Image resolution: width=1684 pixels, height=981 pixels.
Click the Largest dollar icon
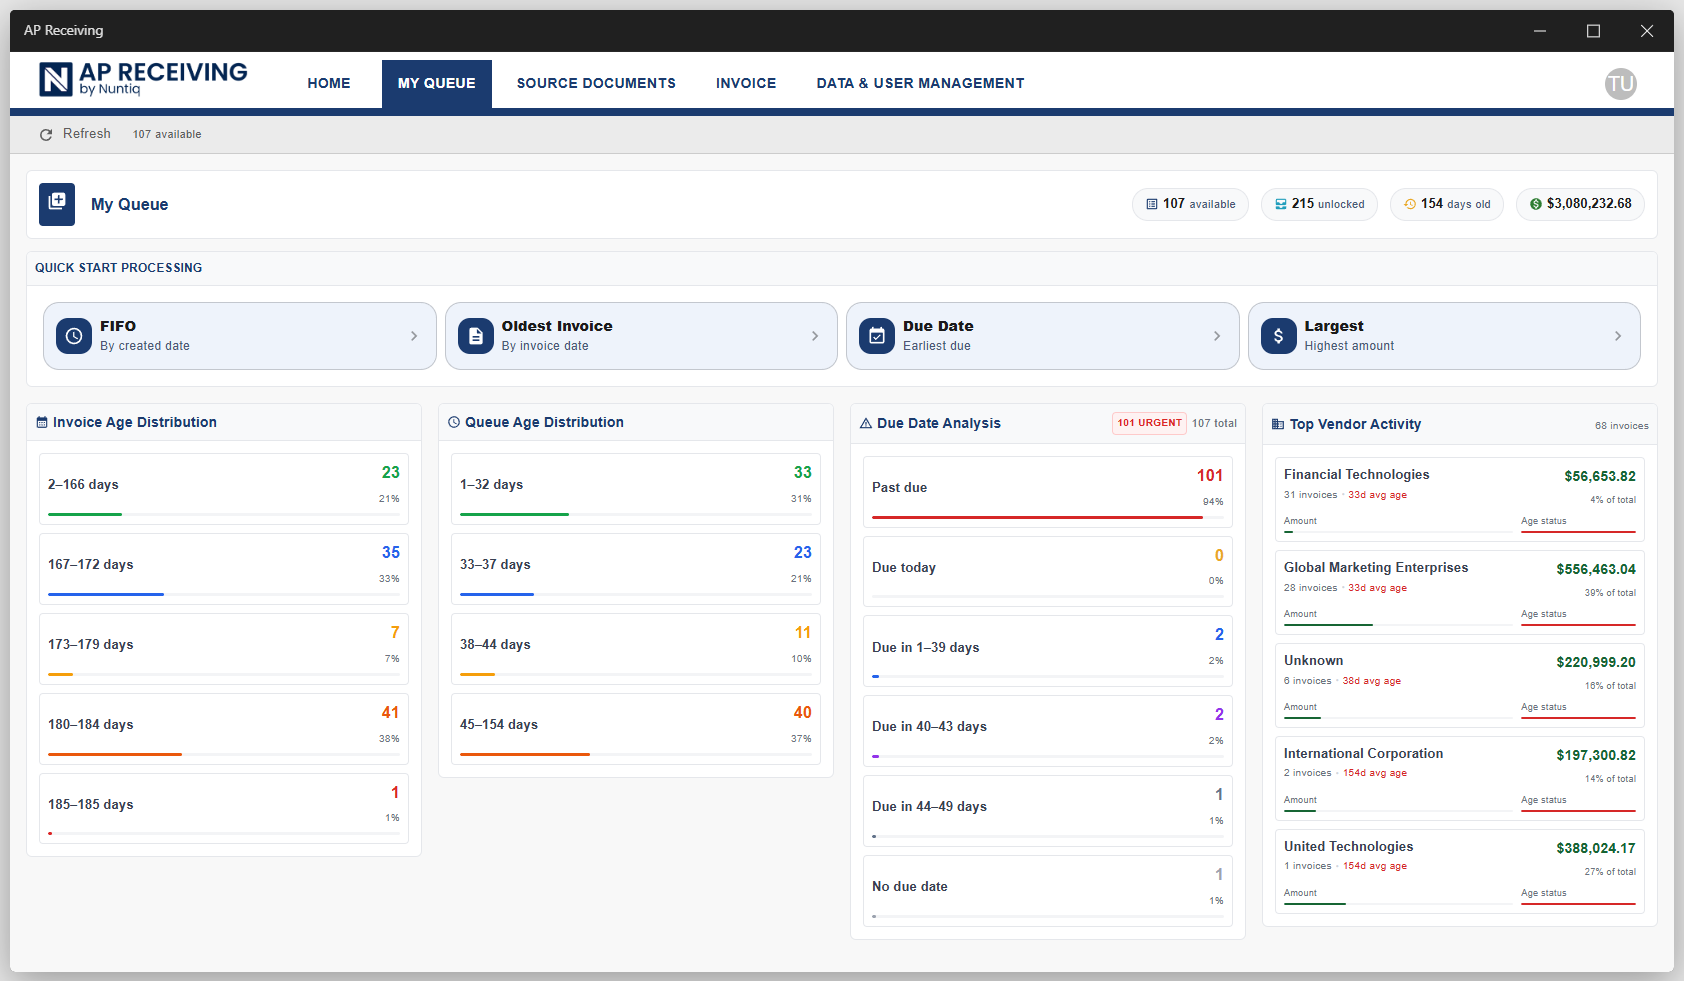click(x=1279, y=336)
